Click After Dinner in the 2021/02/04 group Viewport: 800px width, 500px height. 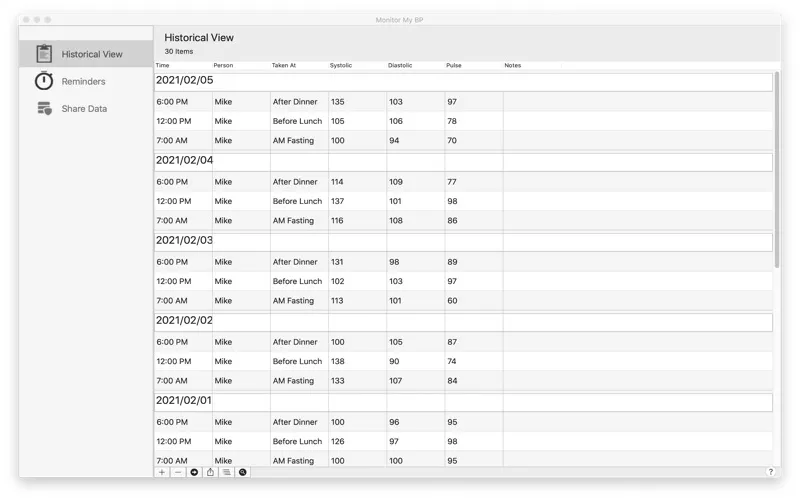click(295, 182)
